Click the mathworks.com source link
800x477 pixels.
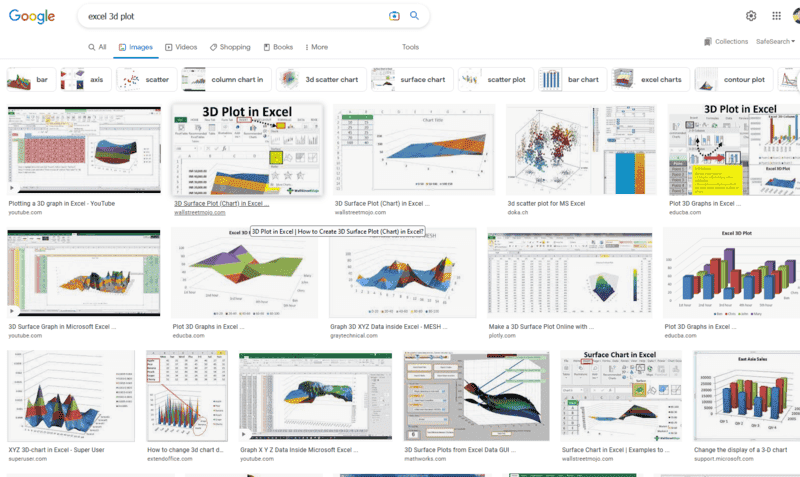[x=425, y=459]
